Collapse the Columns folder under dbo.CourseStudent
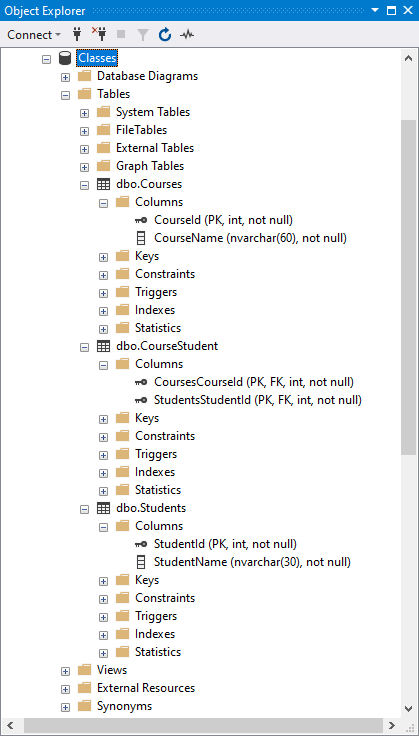 tap(104, 365)
